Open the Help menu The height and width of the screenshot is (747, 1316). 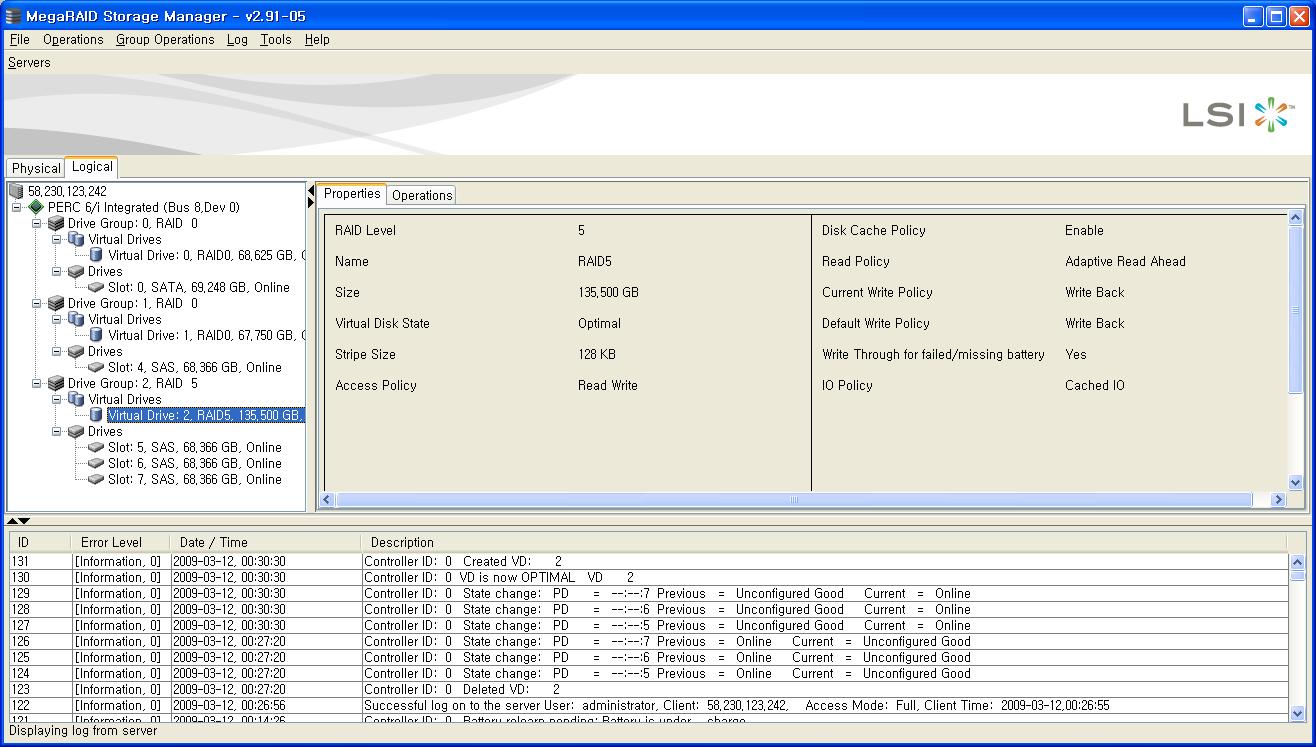[317, 40]
